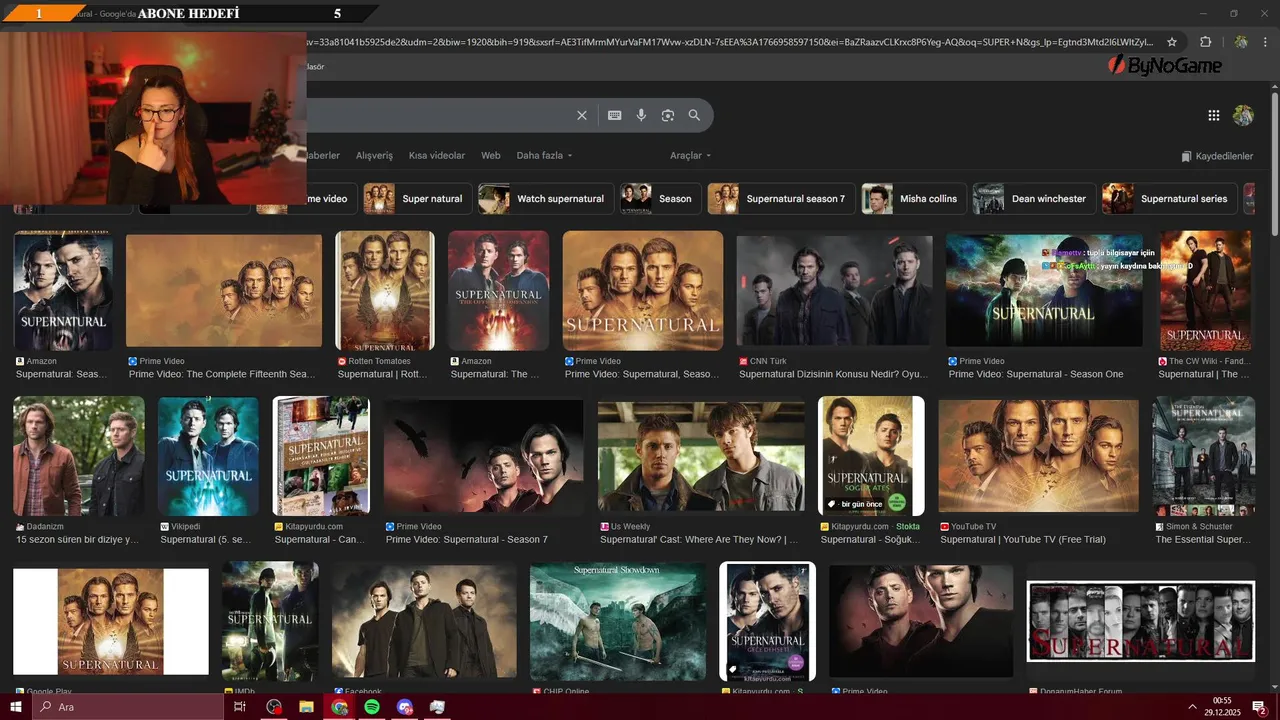The image size is (1280, 720).
Task: Open caption '15 sezon süren bir diziye y...'
Action: (77, 539)
